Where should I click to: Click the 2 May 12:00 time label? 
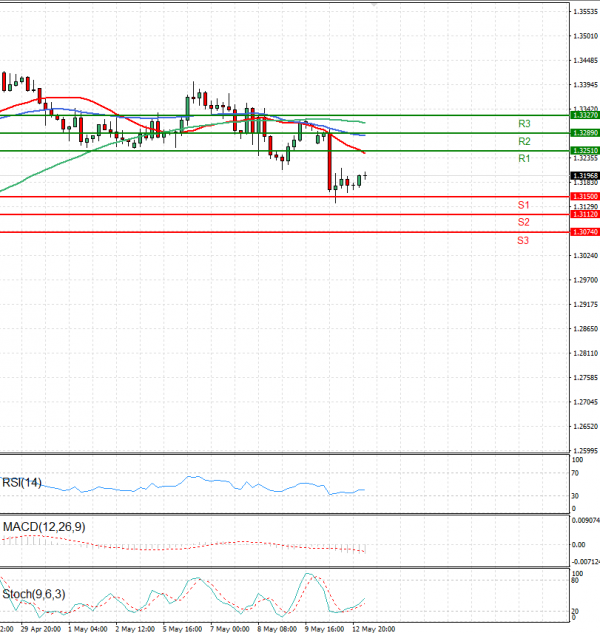click(x=135, y=629)
